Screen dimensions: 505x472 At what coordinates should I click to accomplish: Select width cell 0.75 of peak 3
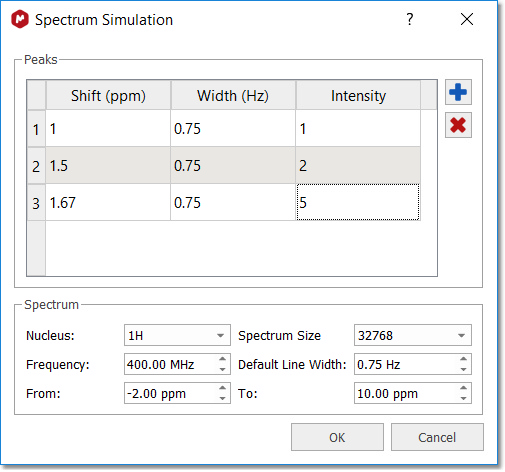tap(233, 203)
